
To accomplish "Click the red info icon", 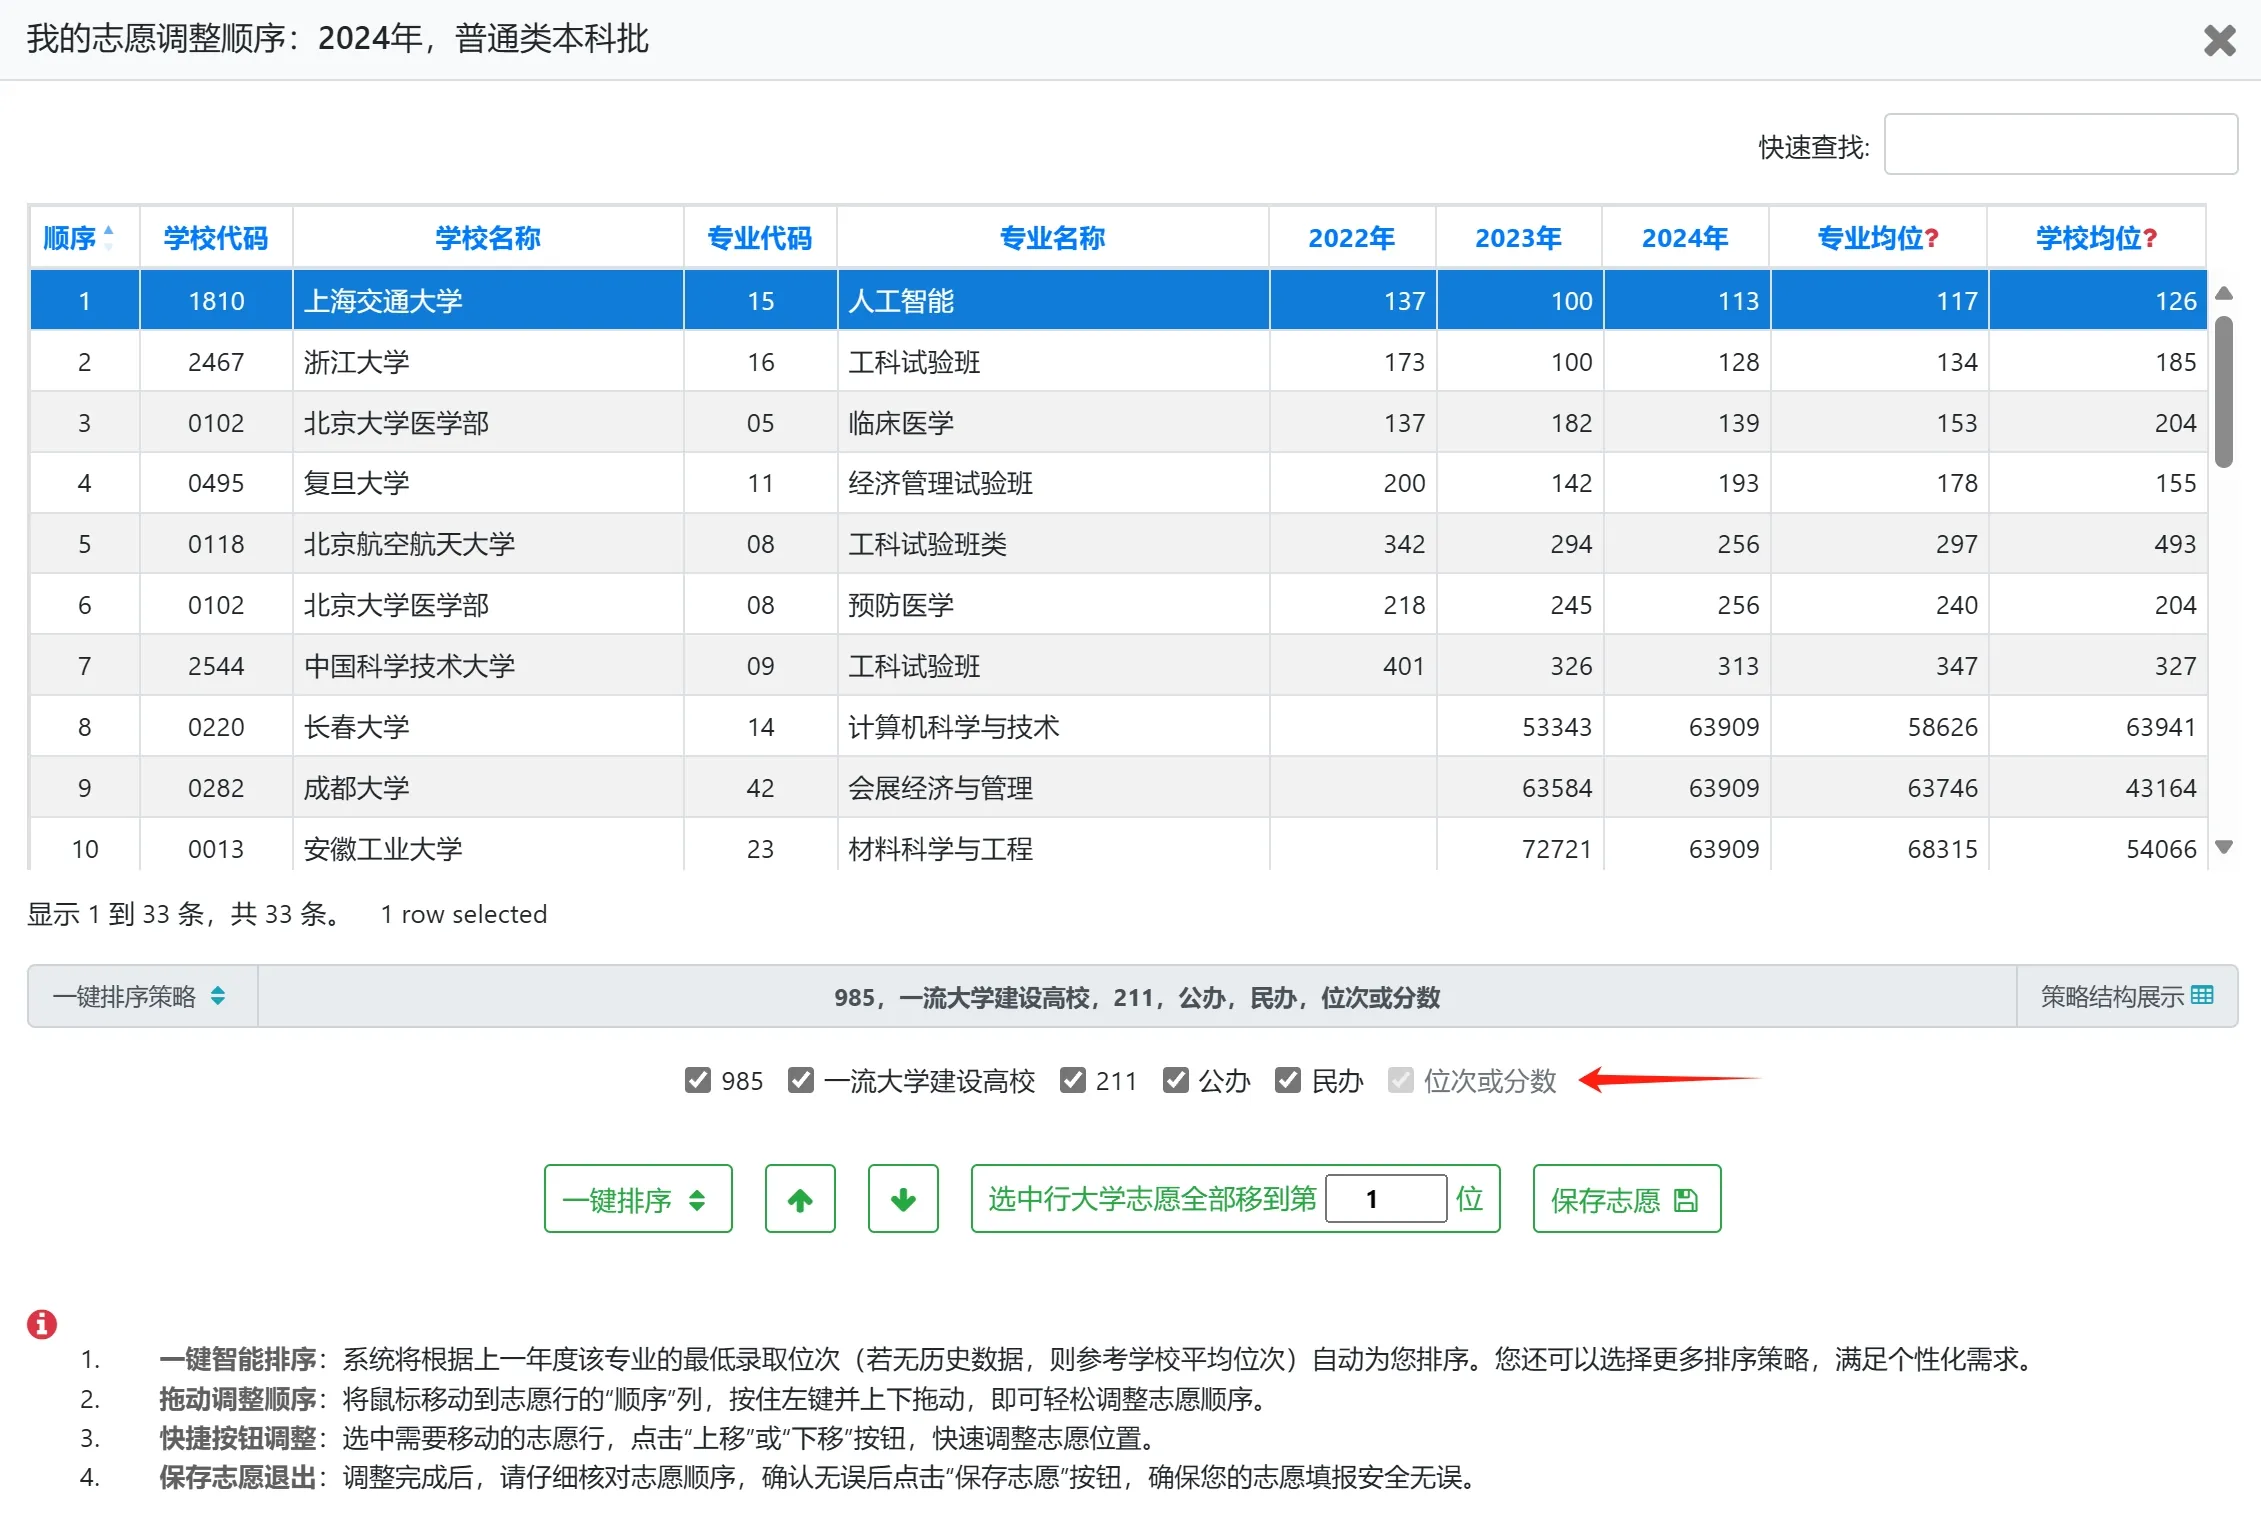I will click(41, 1324).
